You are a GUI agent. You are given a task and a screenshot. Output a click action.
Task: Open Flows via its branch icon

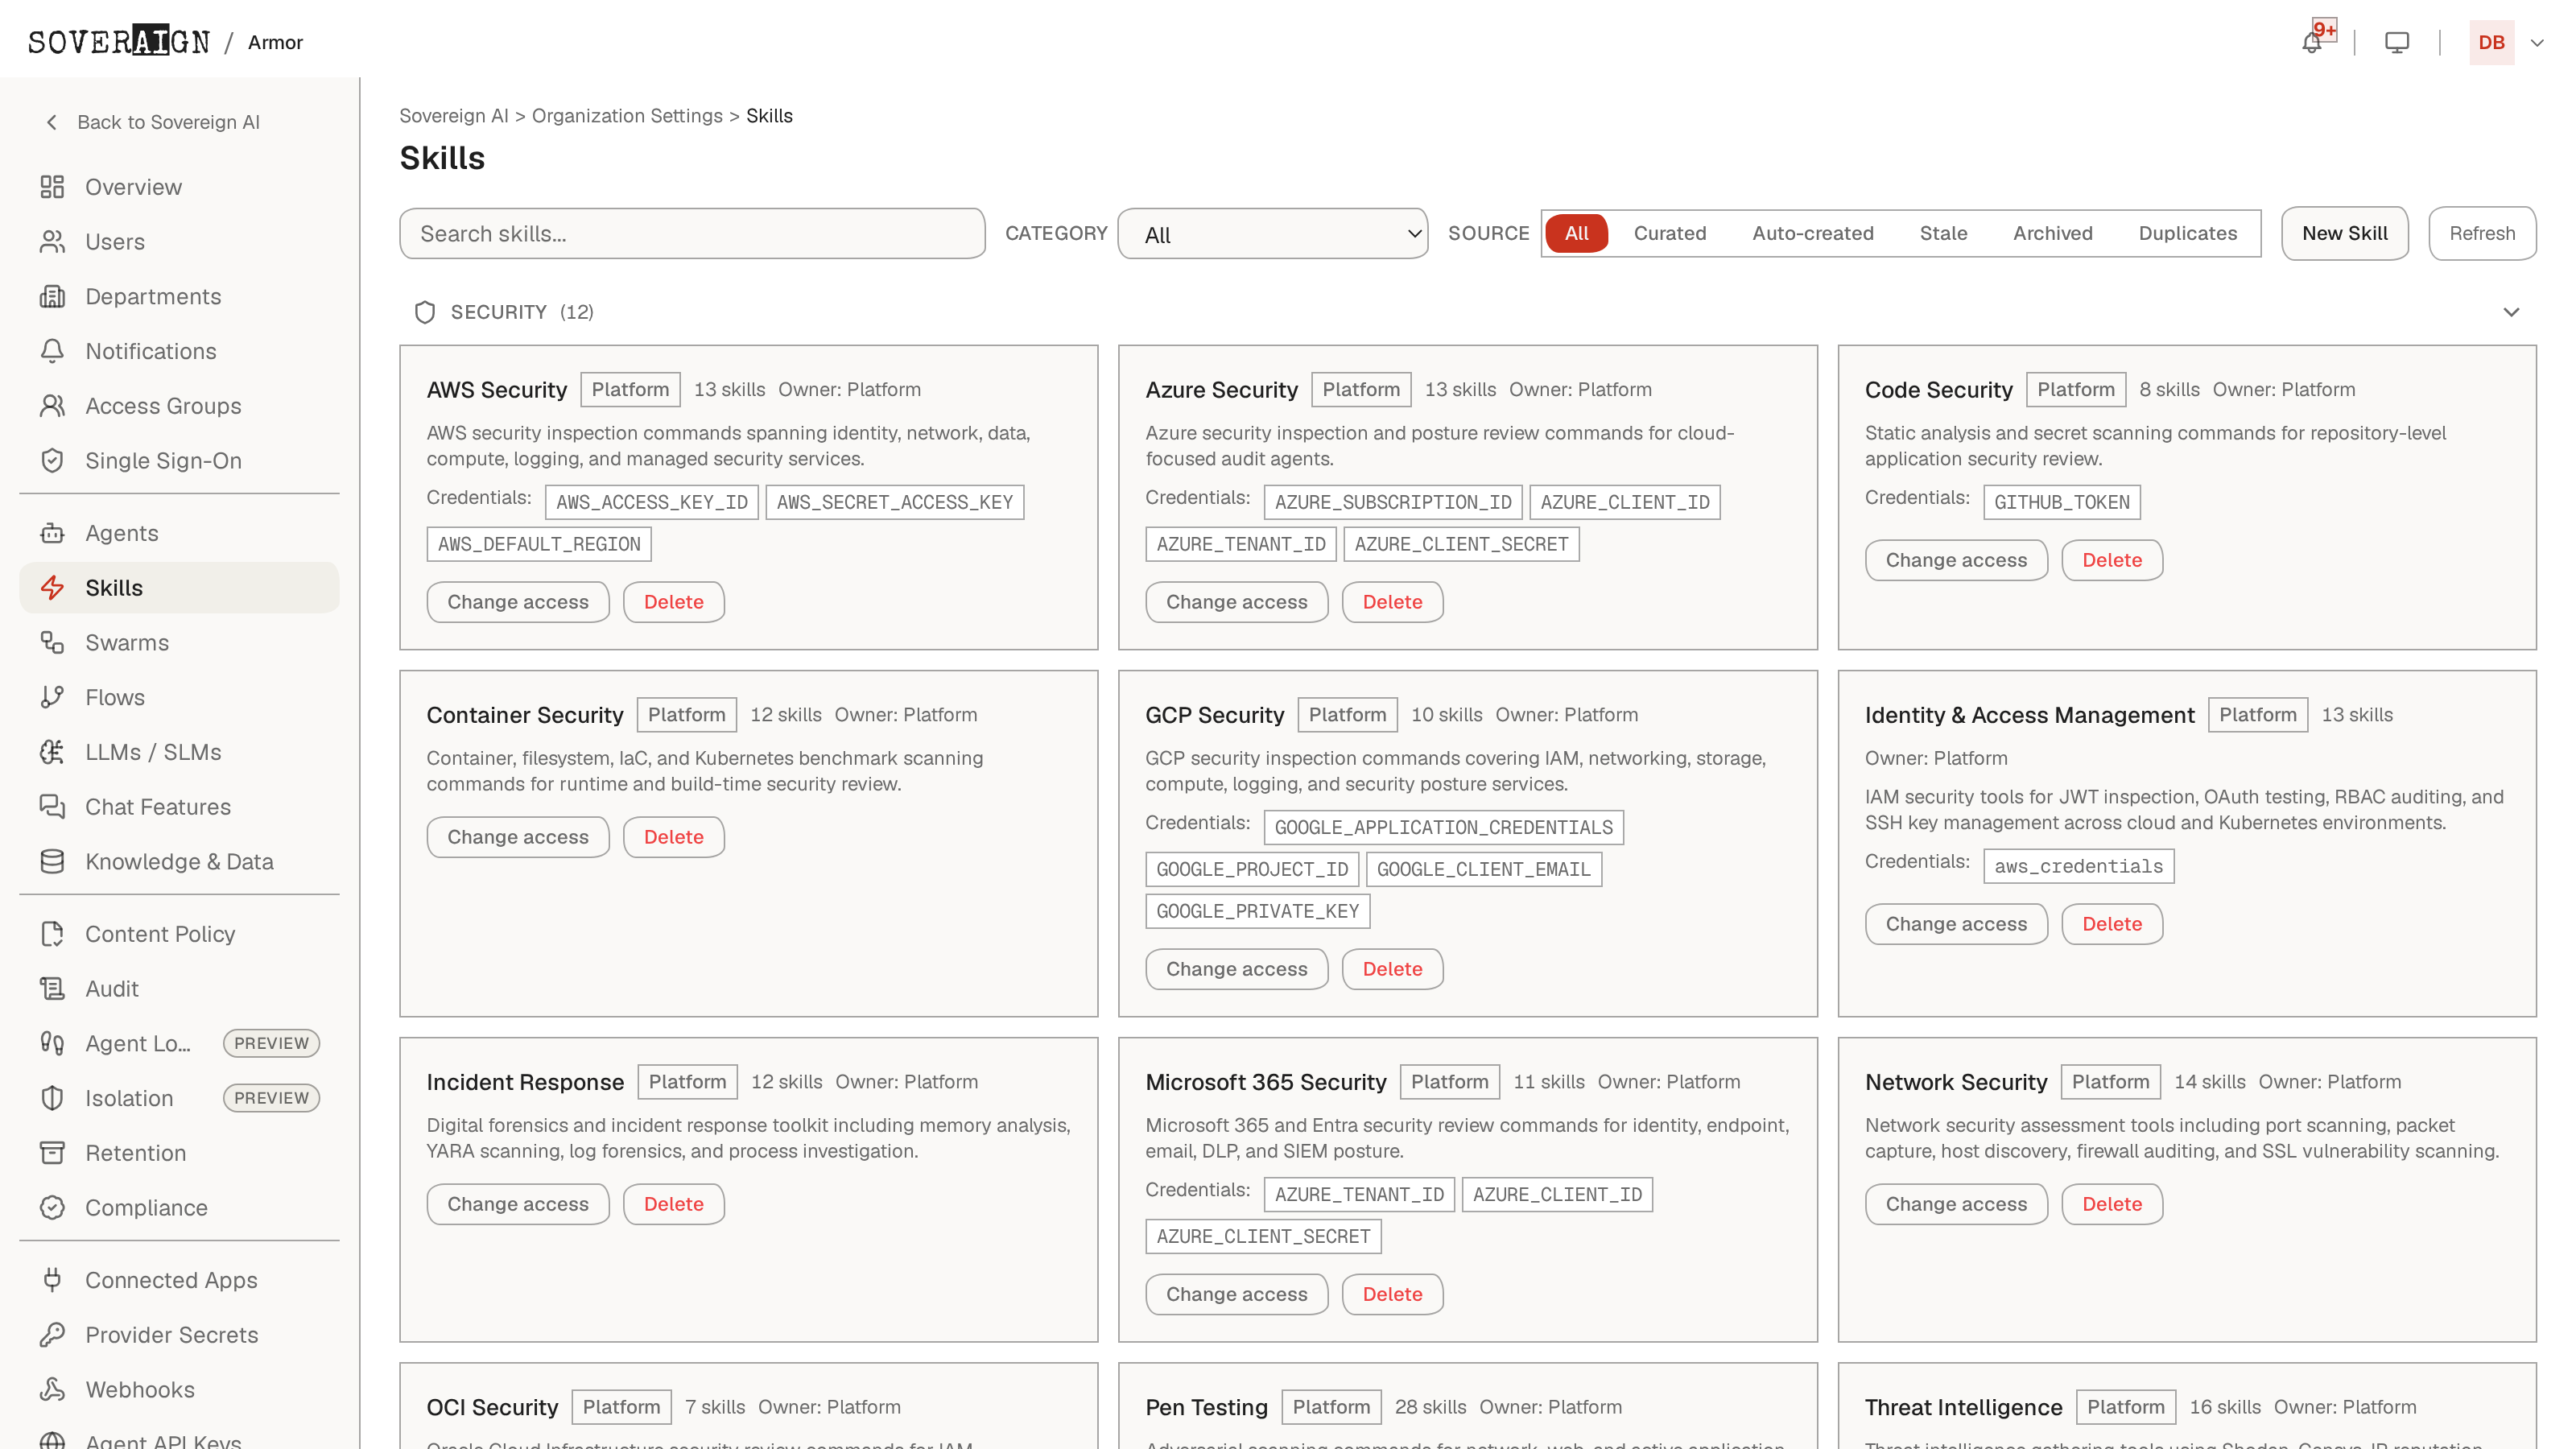[x=52, y=697]
